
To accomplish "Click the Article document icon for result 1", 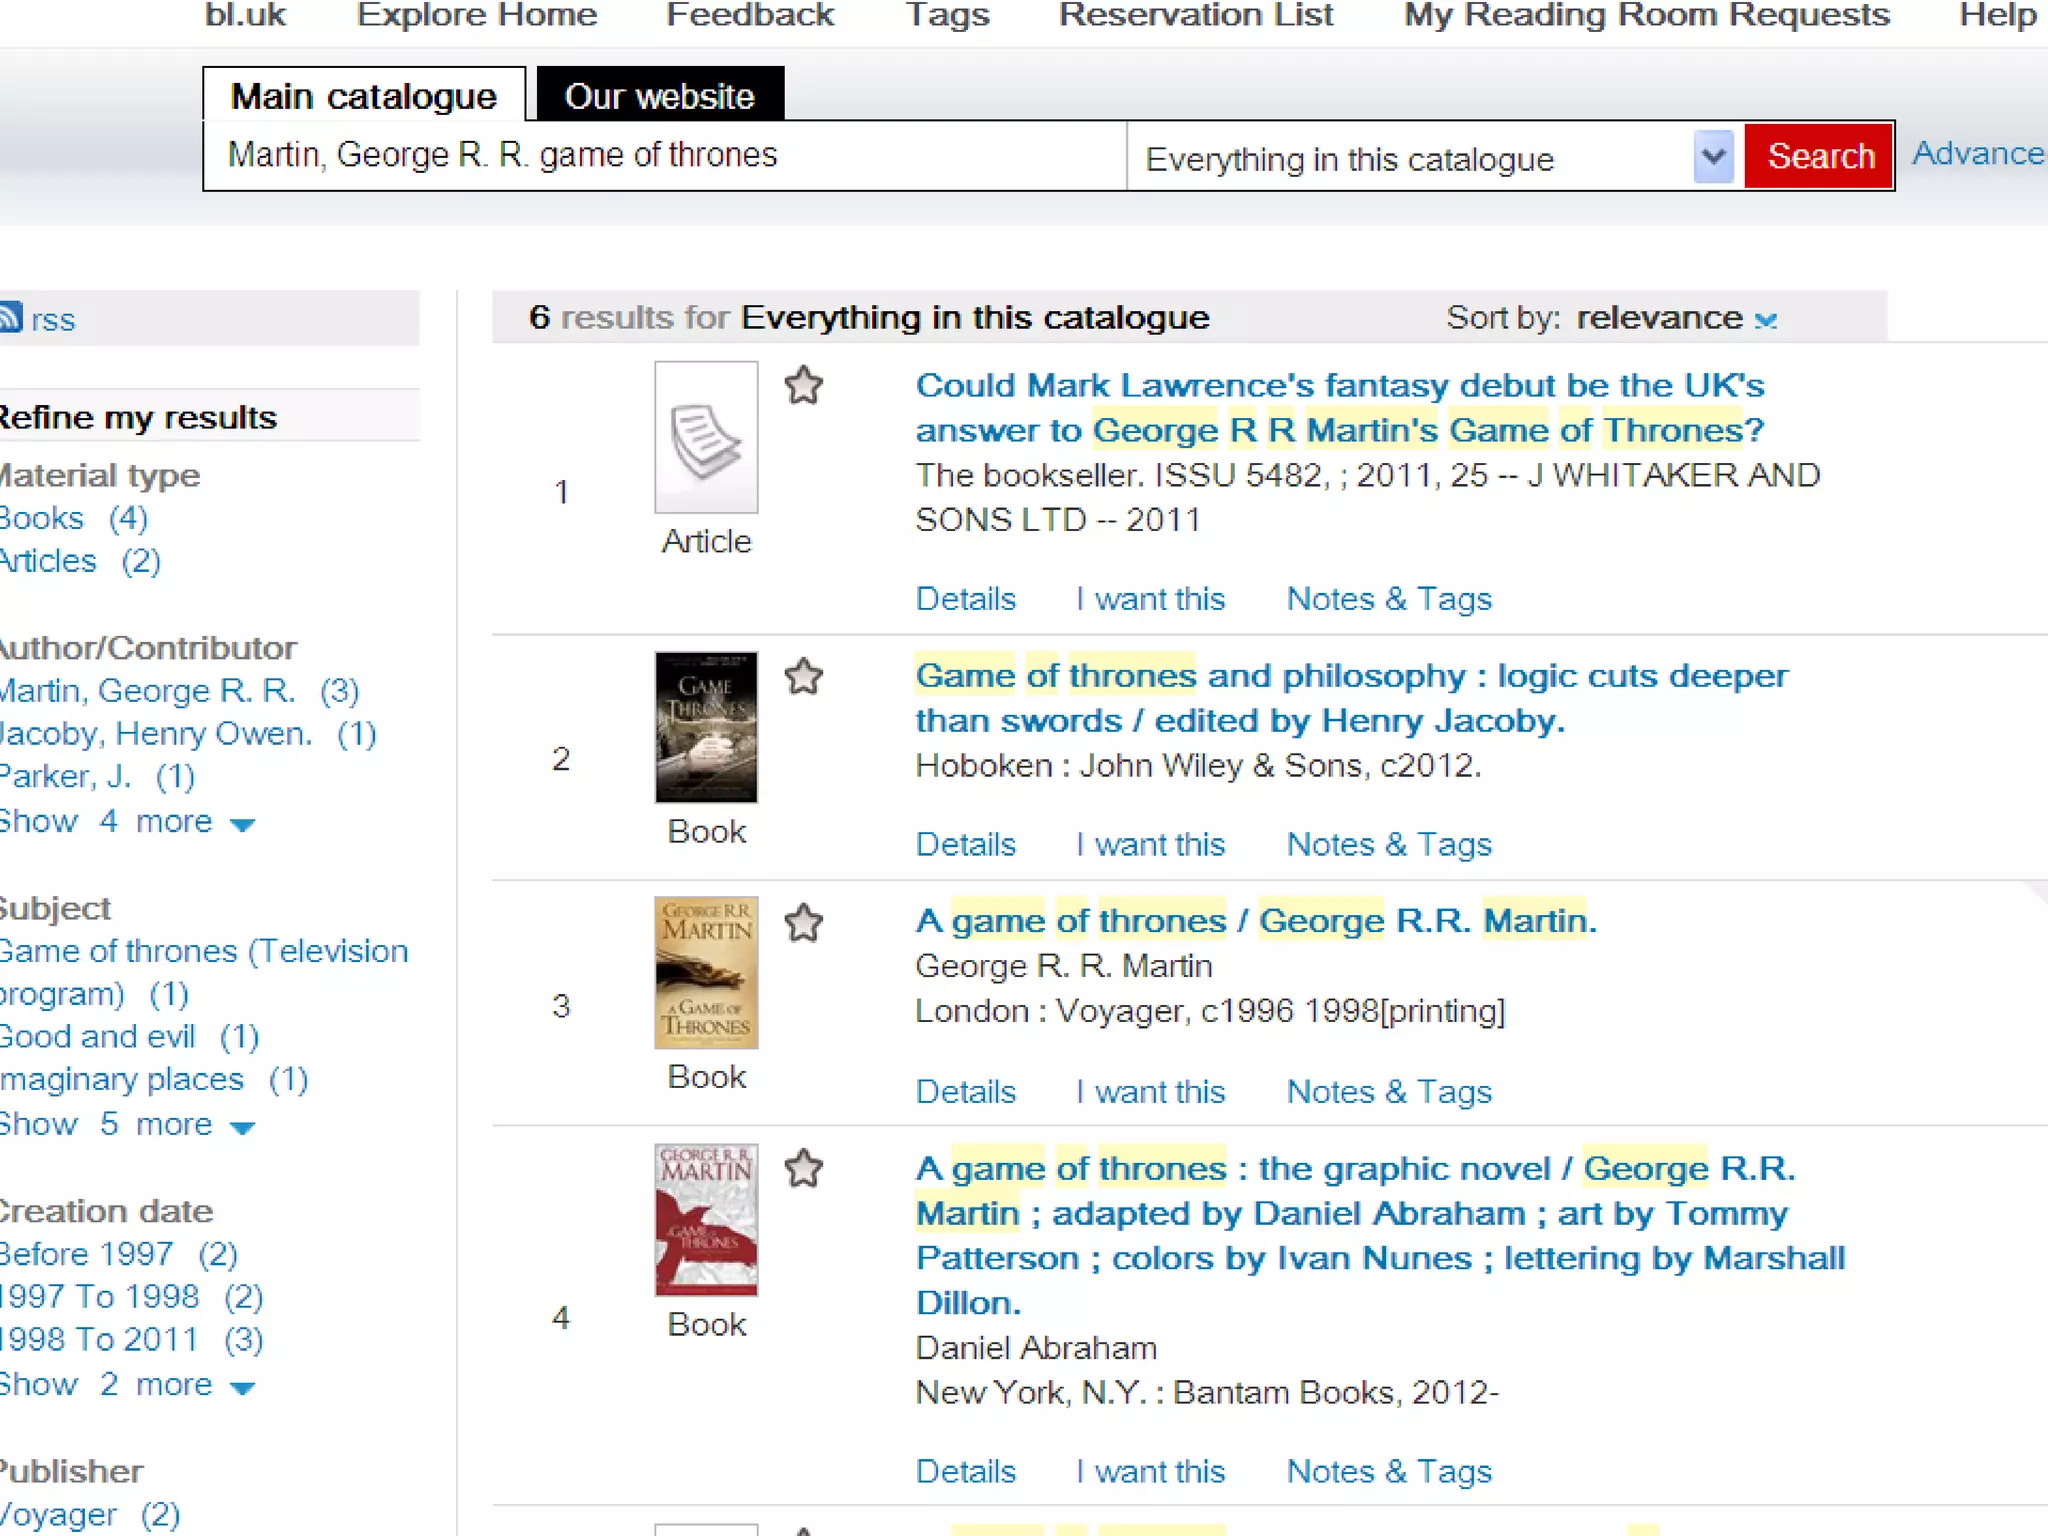I will click(x=706, y=438).
